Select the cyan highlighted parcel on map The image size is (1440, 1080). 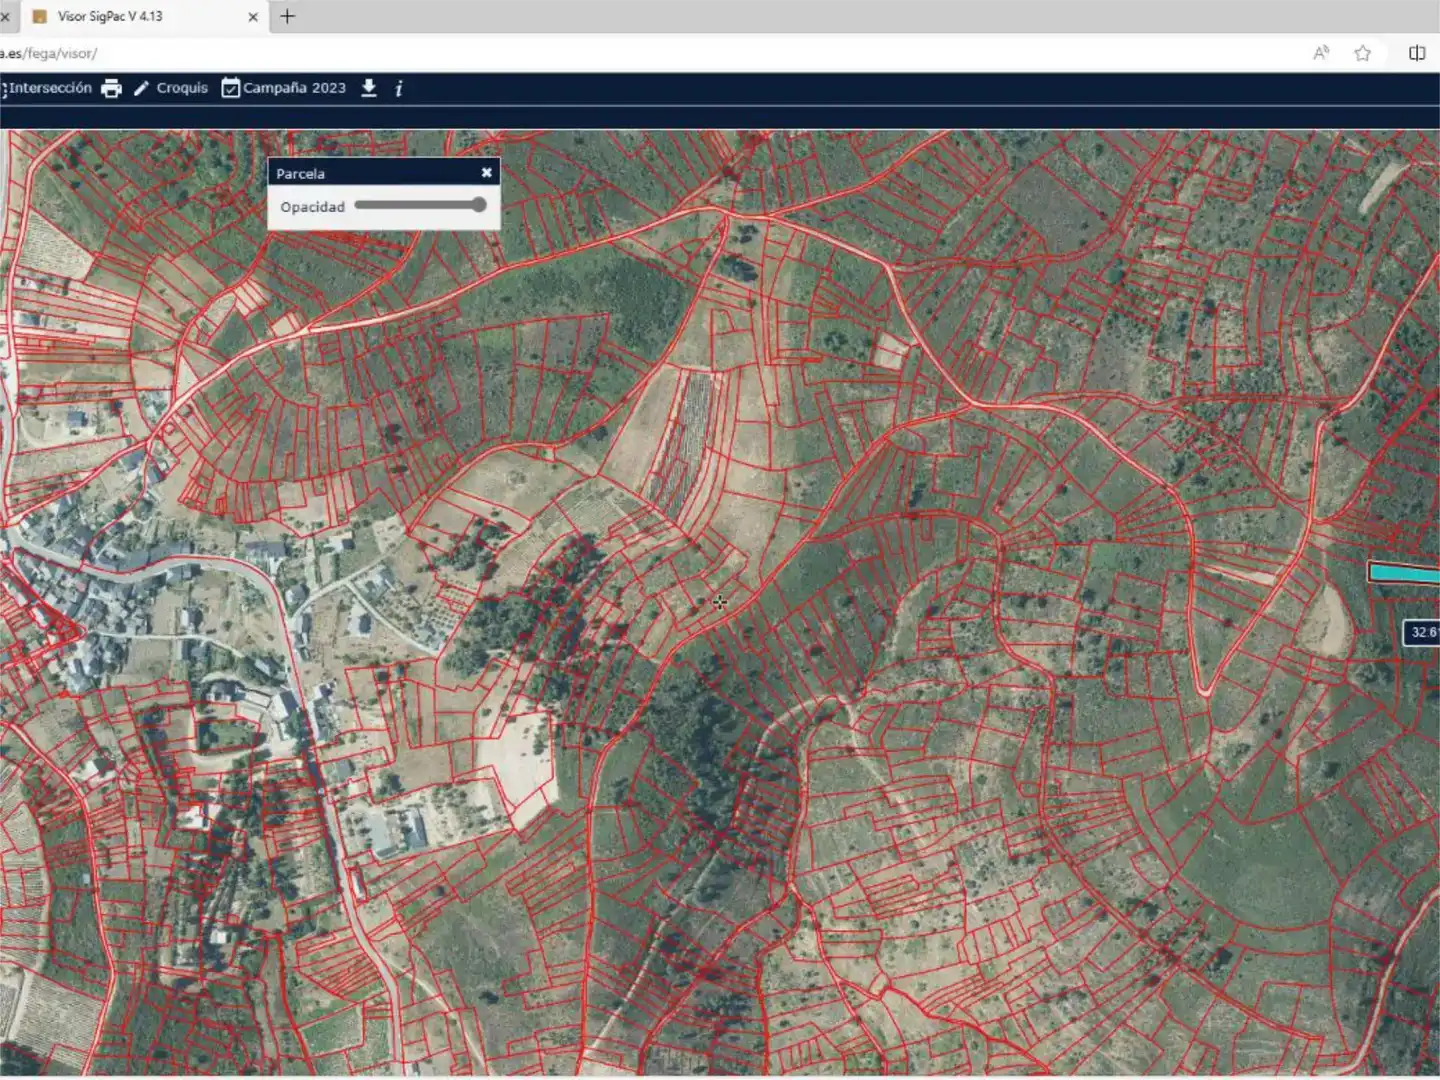tap(1404, 572)
